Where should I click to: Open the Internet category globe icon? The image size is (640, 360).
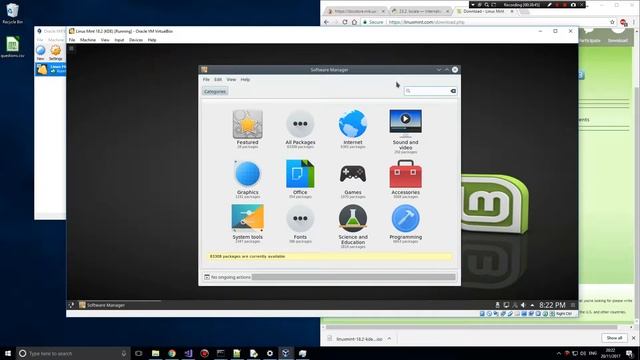(353, 124)
